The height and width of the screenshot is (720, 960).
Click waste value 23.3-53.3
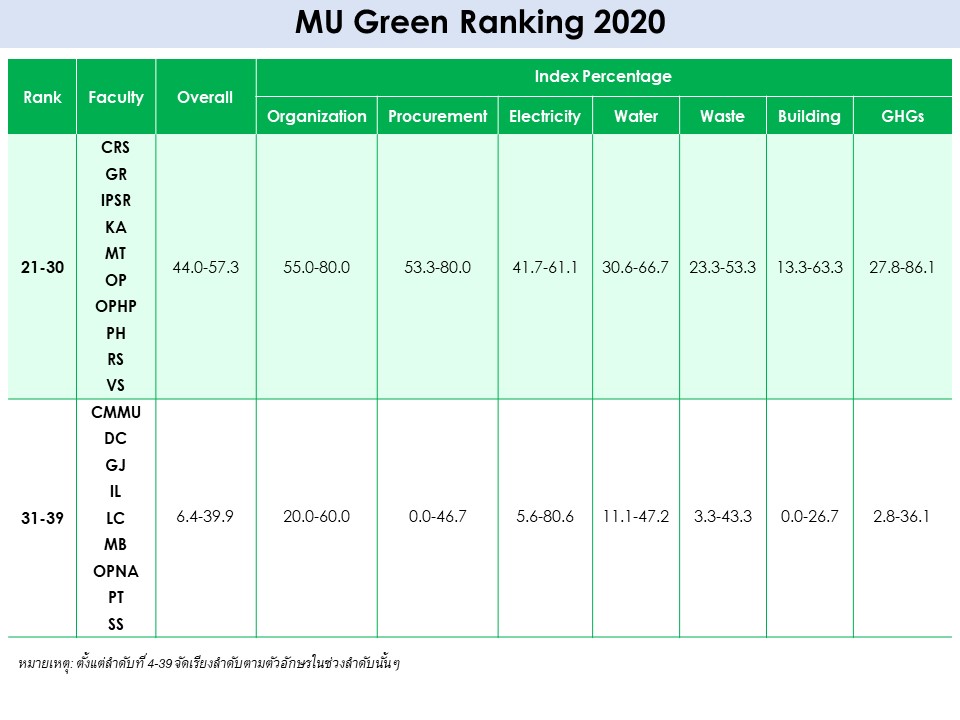click(722, 267)
